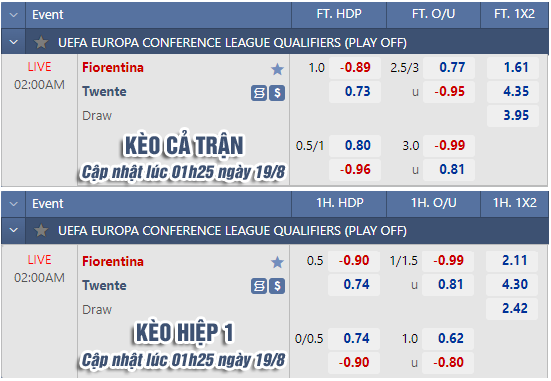Favorite the Fiorentina match in full-time table
Viewport: 551px width, 381px height.
(x=277, y=69)
